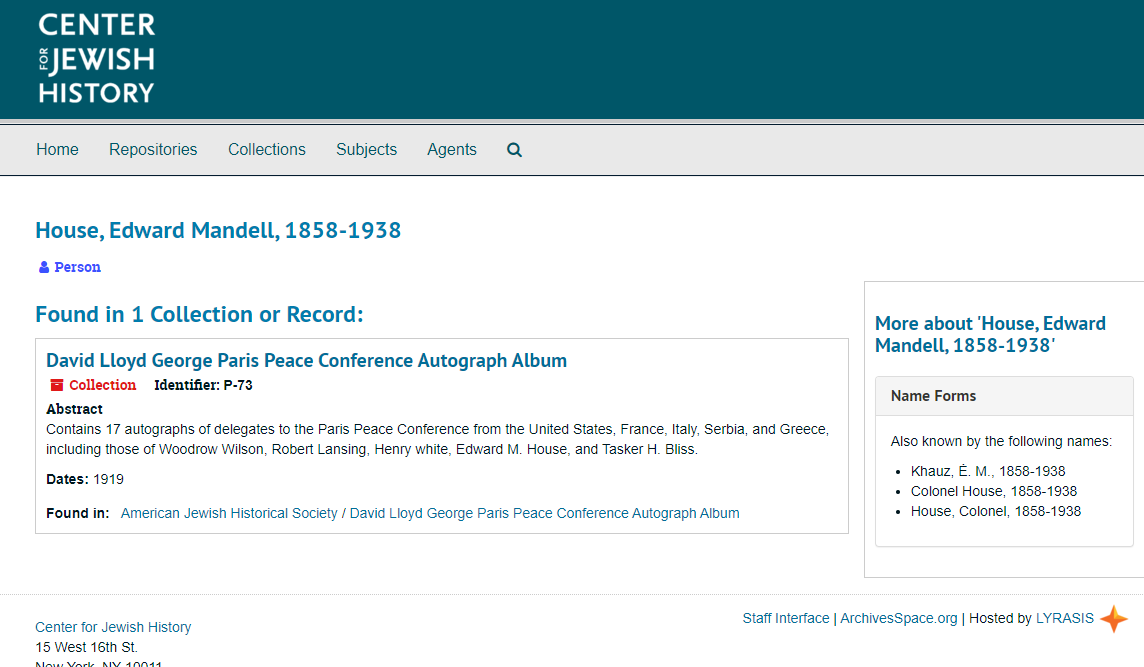Click the Name Forms panel header
This screenshot has width=1144, height=667.
click(x=1004, y=396)
